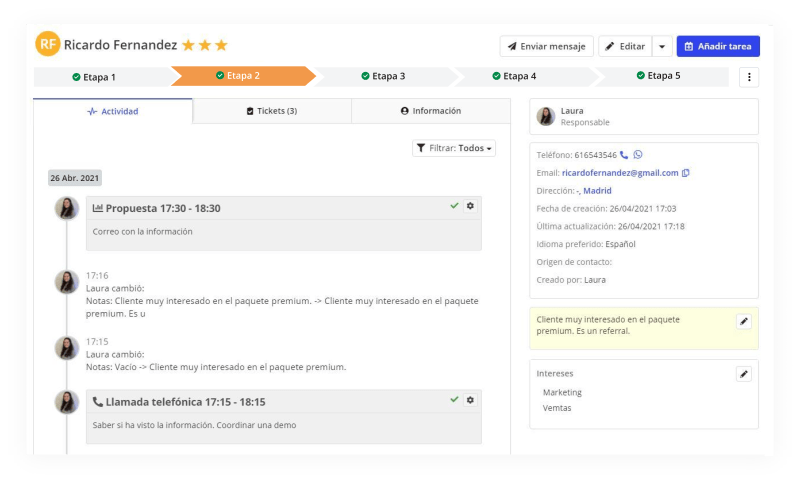The image size is (800, 485).
Task: Click the yellow note text
Action: tap(608, 325)
